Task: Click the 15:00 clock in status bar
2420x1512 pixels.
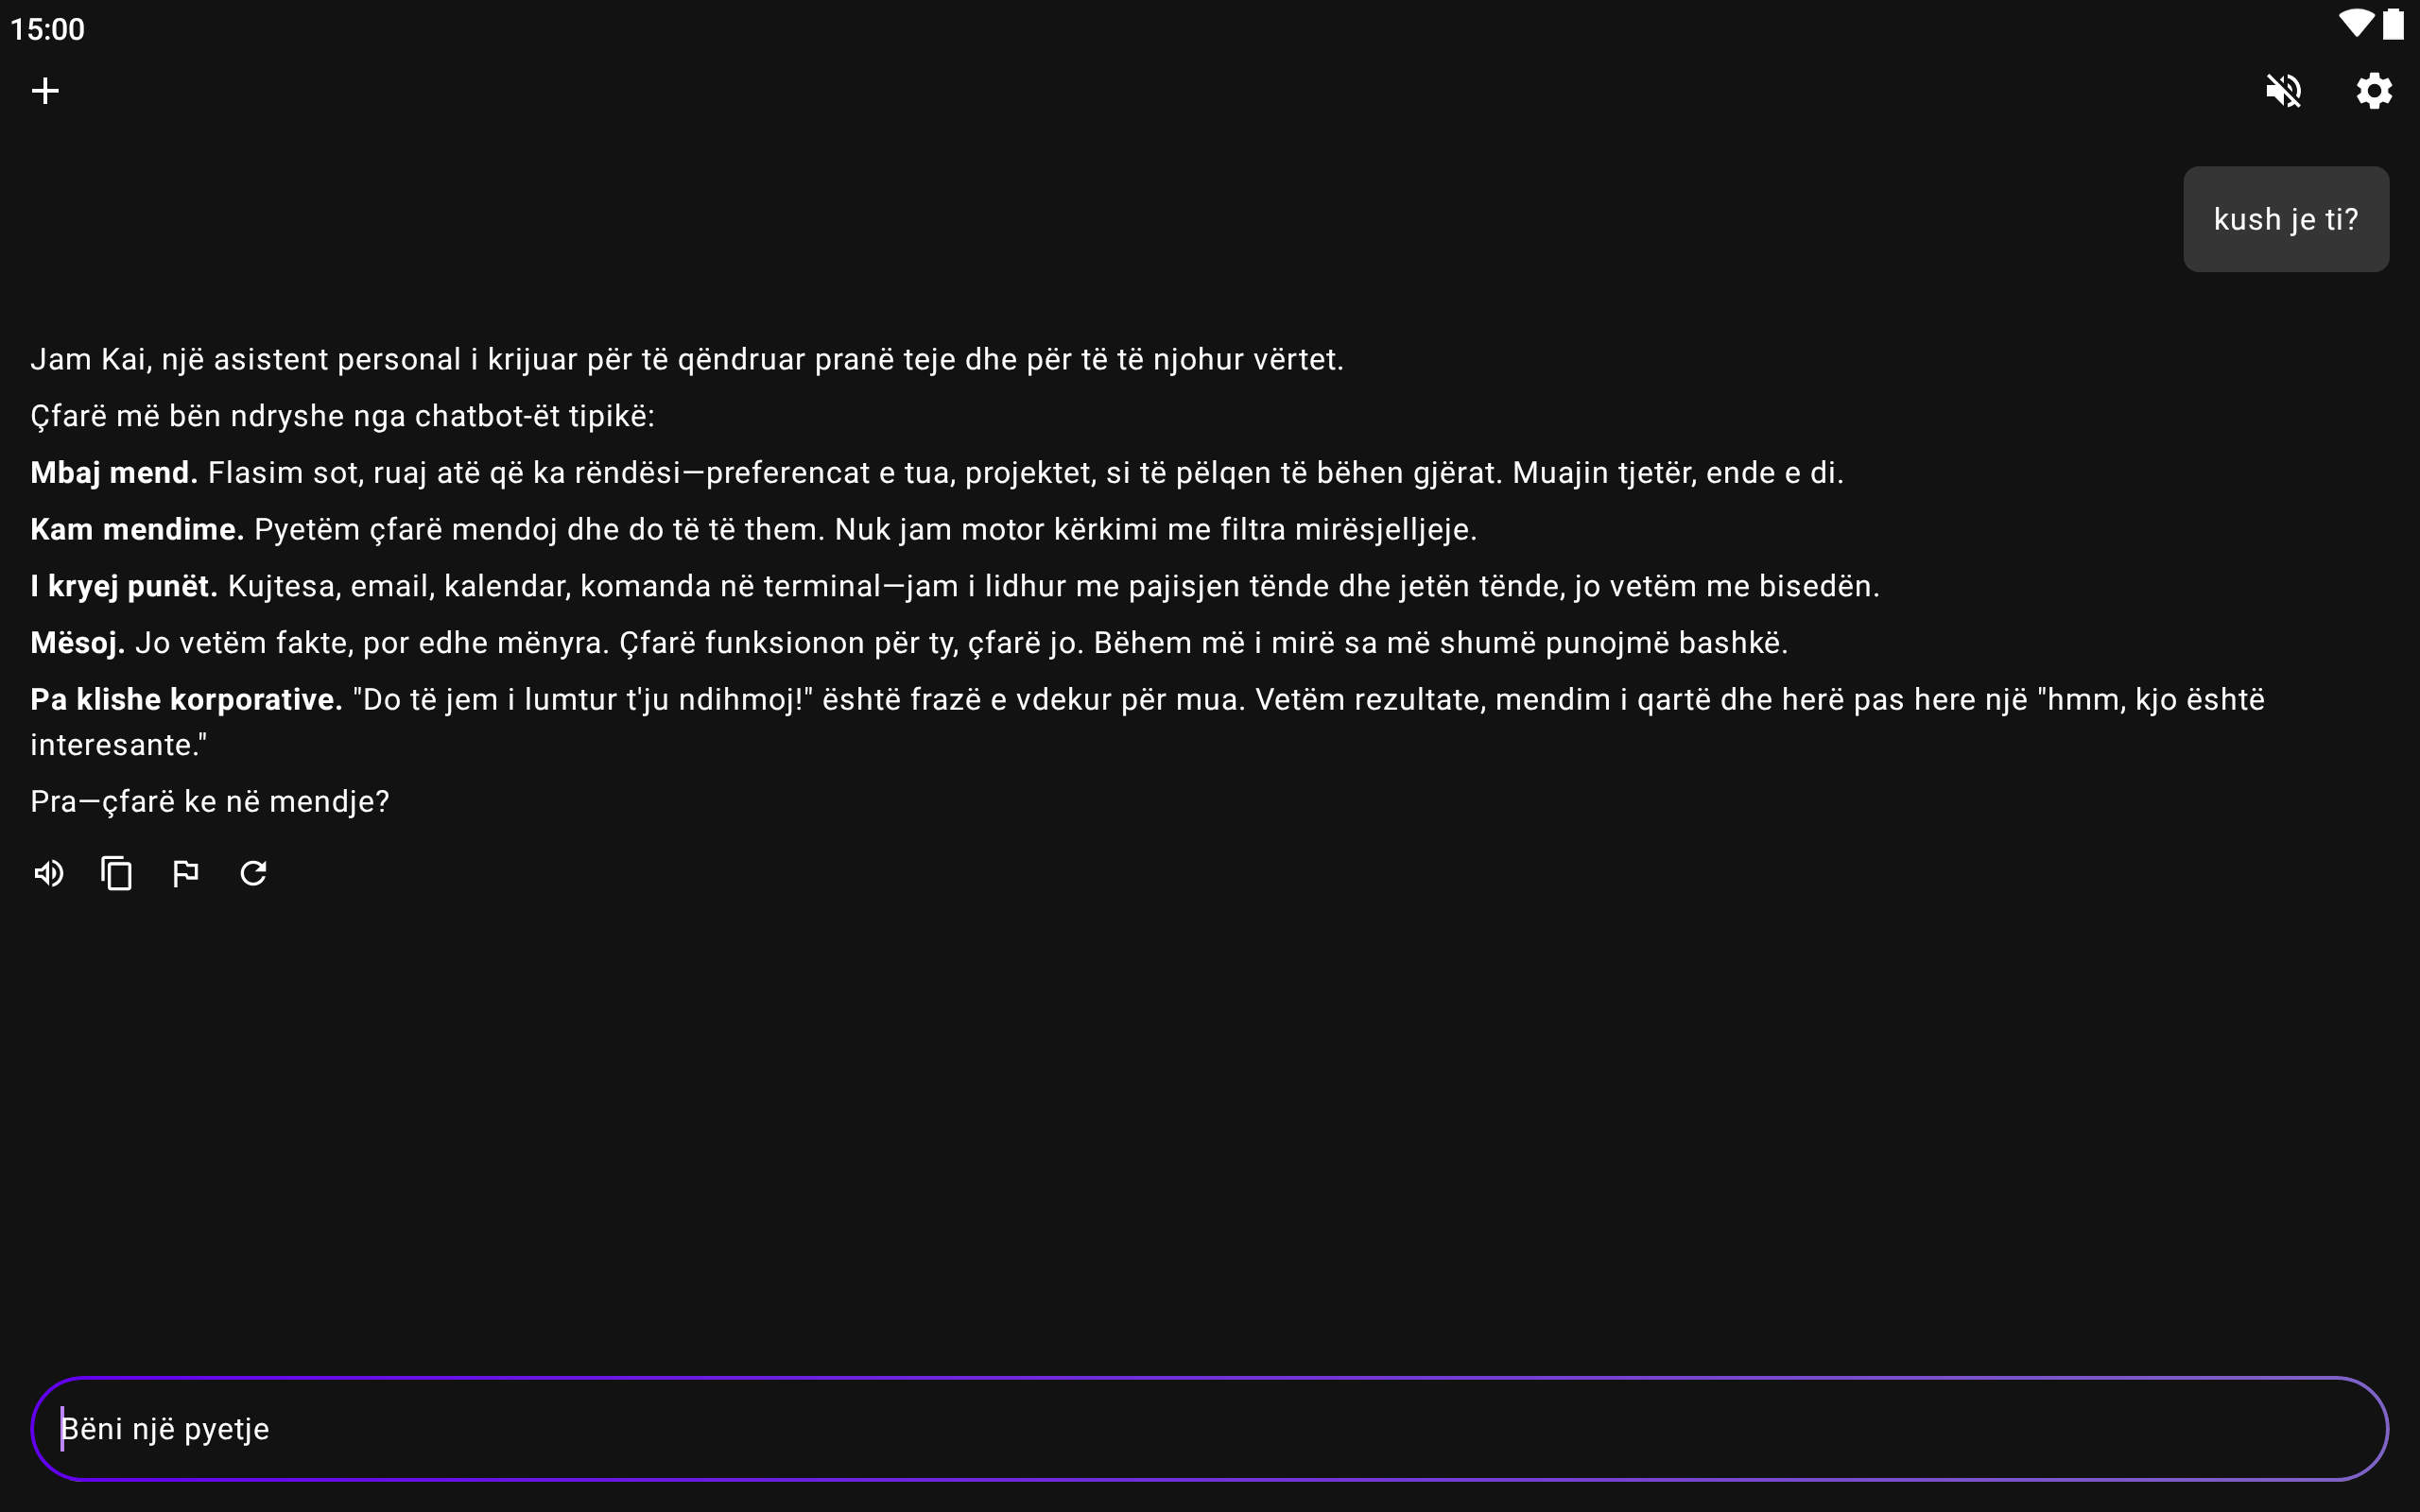Action: (x=48, y=29)
